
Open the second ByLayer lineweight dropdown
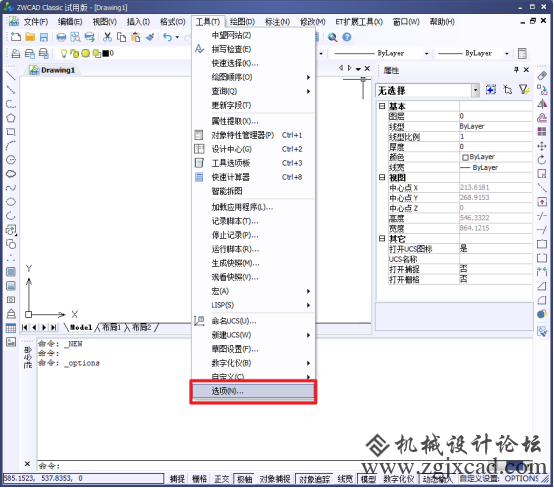click(x=507, y=53)
